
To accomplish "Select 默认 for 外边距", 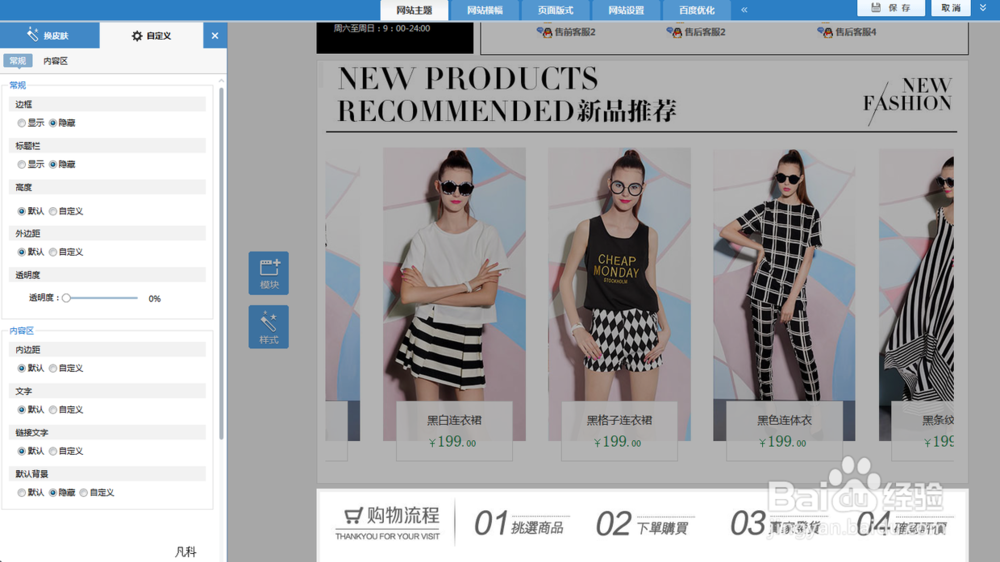I will pyautogui.click(x=22, y=252).
